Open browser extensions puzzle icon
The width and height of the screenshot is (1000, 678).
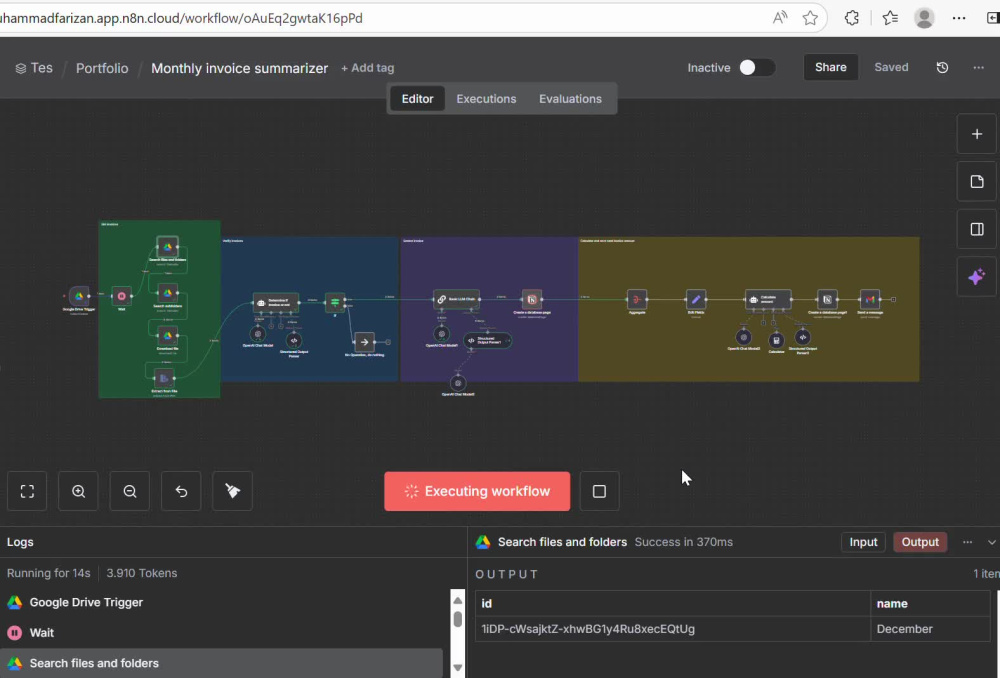(x=851, y=18)
